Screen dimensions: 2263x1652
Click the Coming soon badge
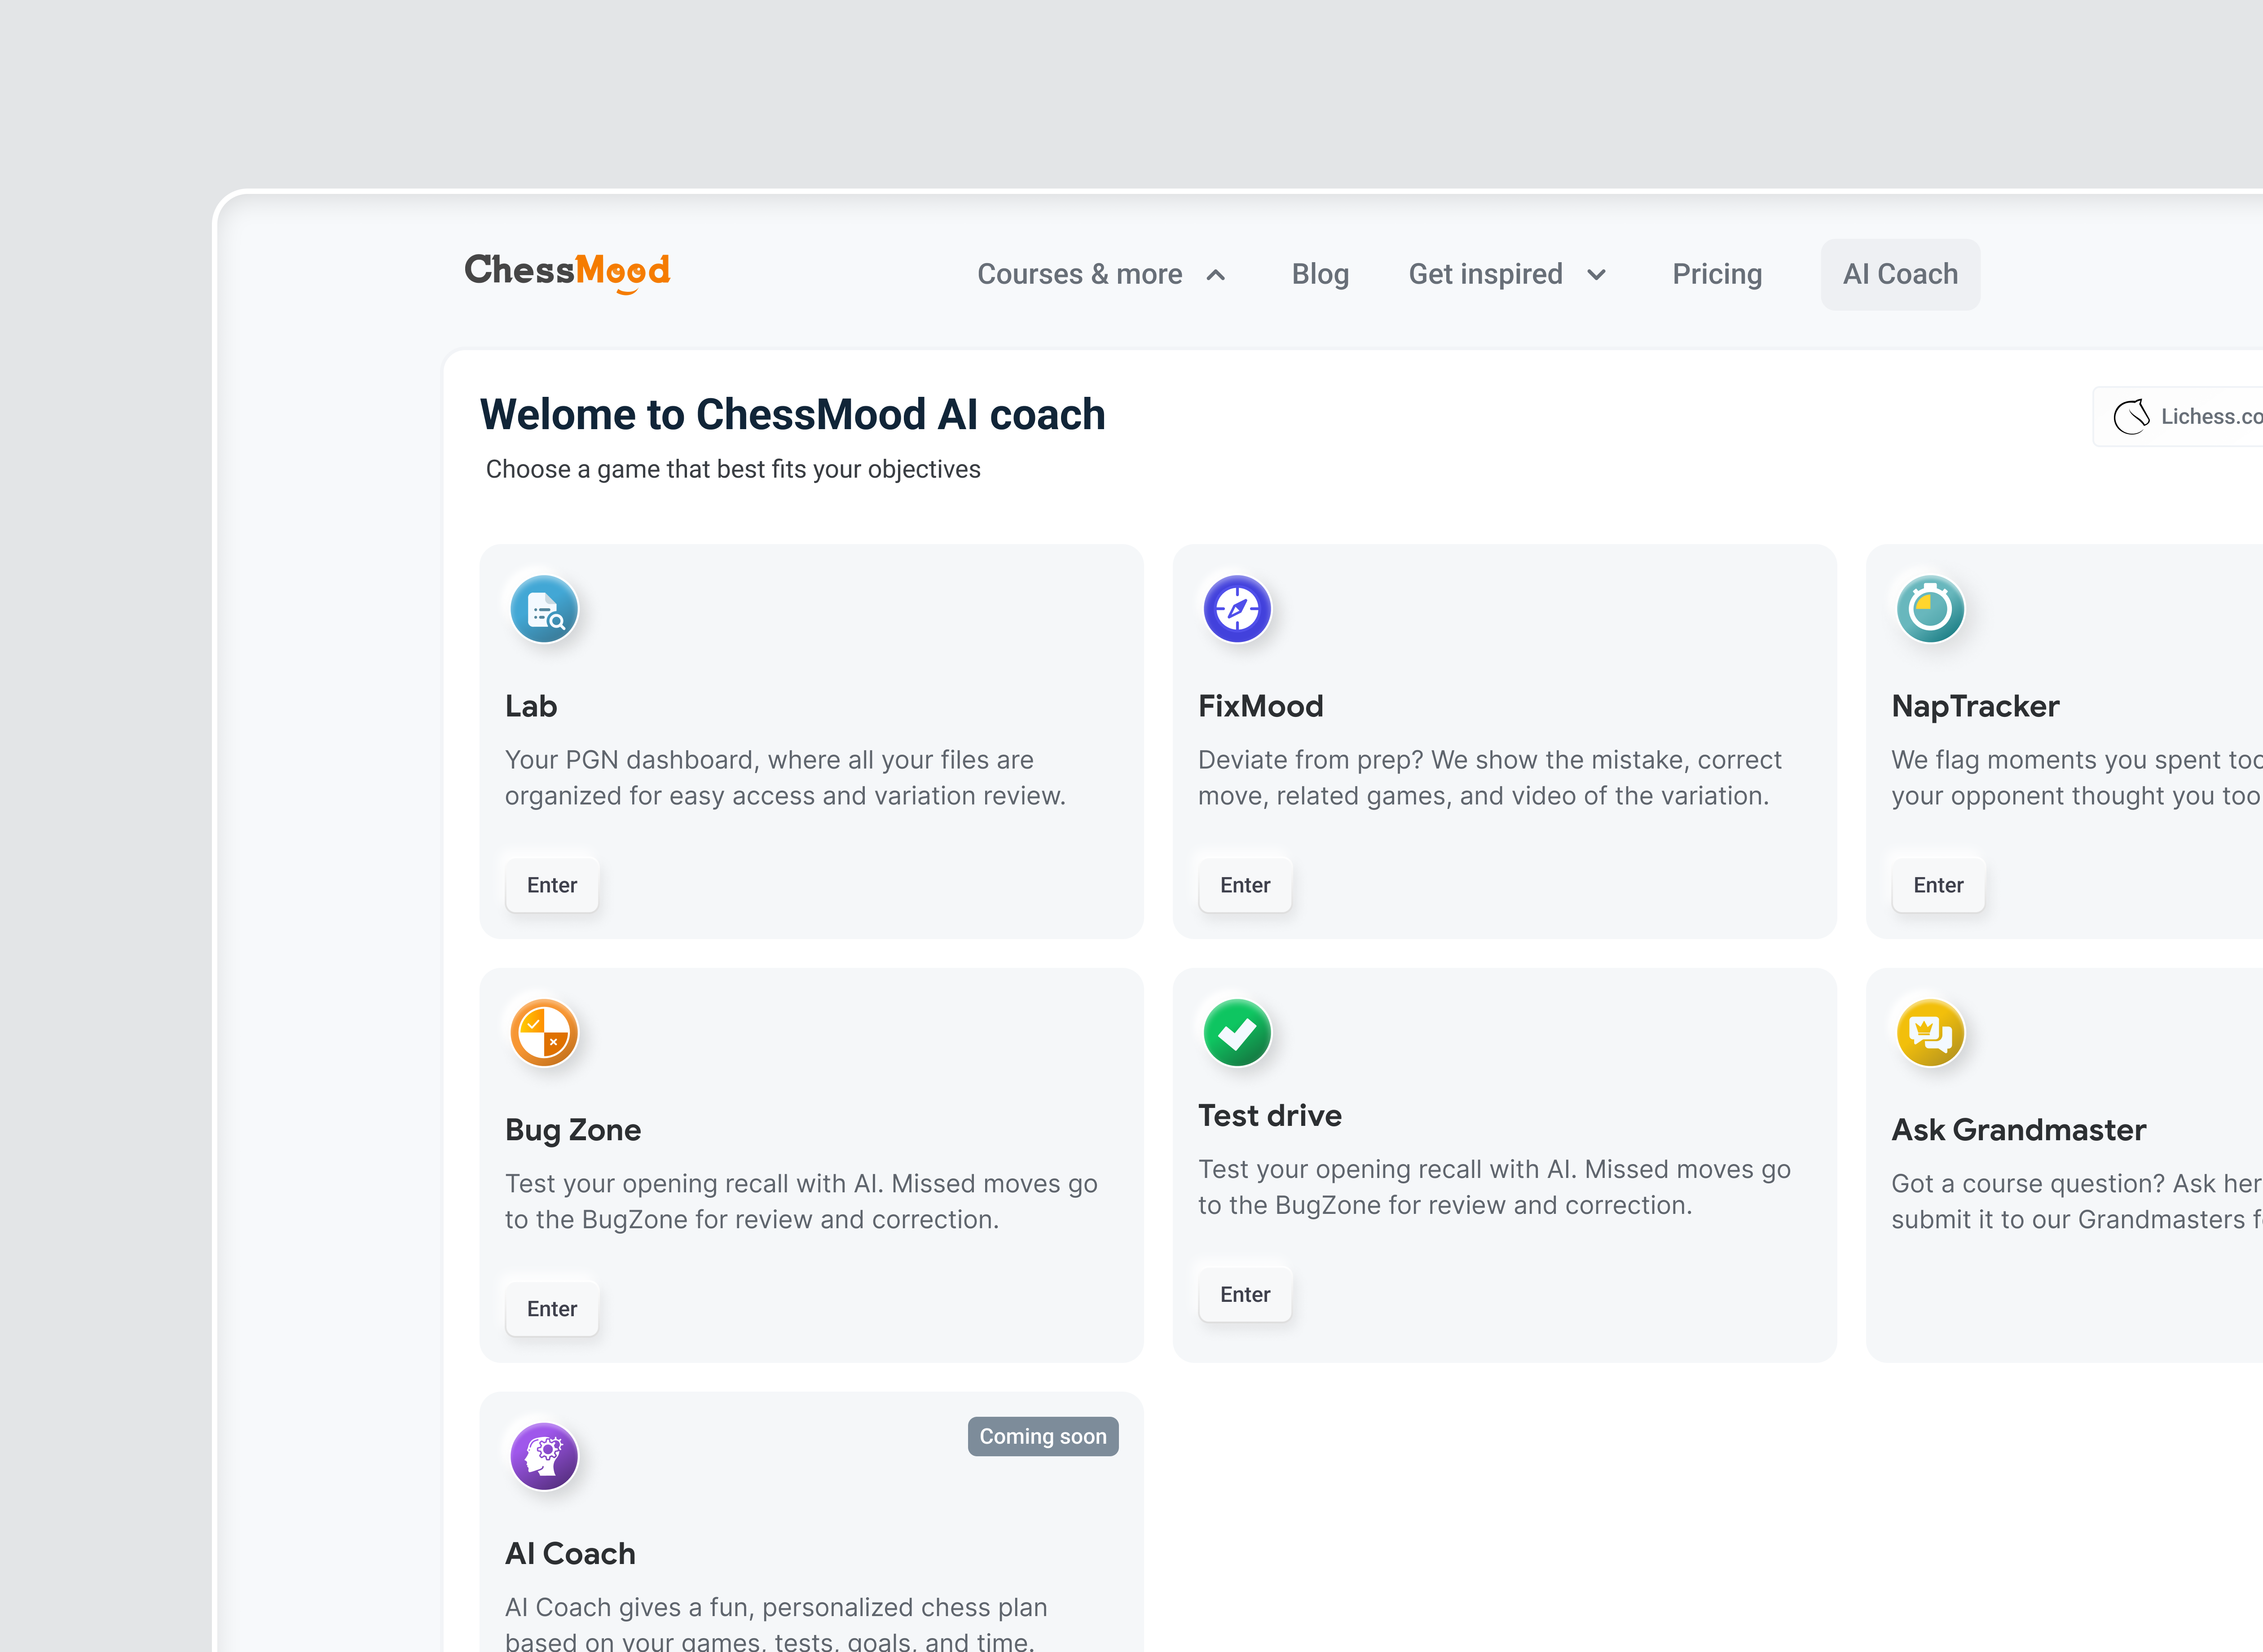[x=1043, y=1437]
